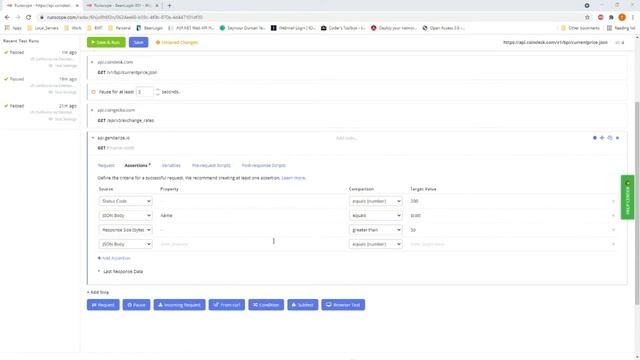Screen dimensions: 640x360
Task: Open source dropdown of the empty assertion row
Action: [125, 244]
